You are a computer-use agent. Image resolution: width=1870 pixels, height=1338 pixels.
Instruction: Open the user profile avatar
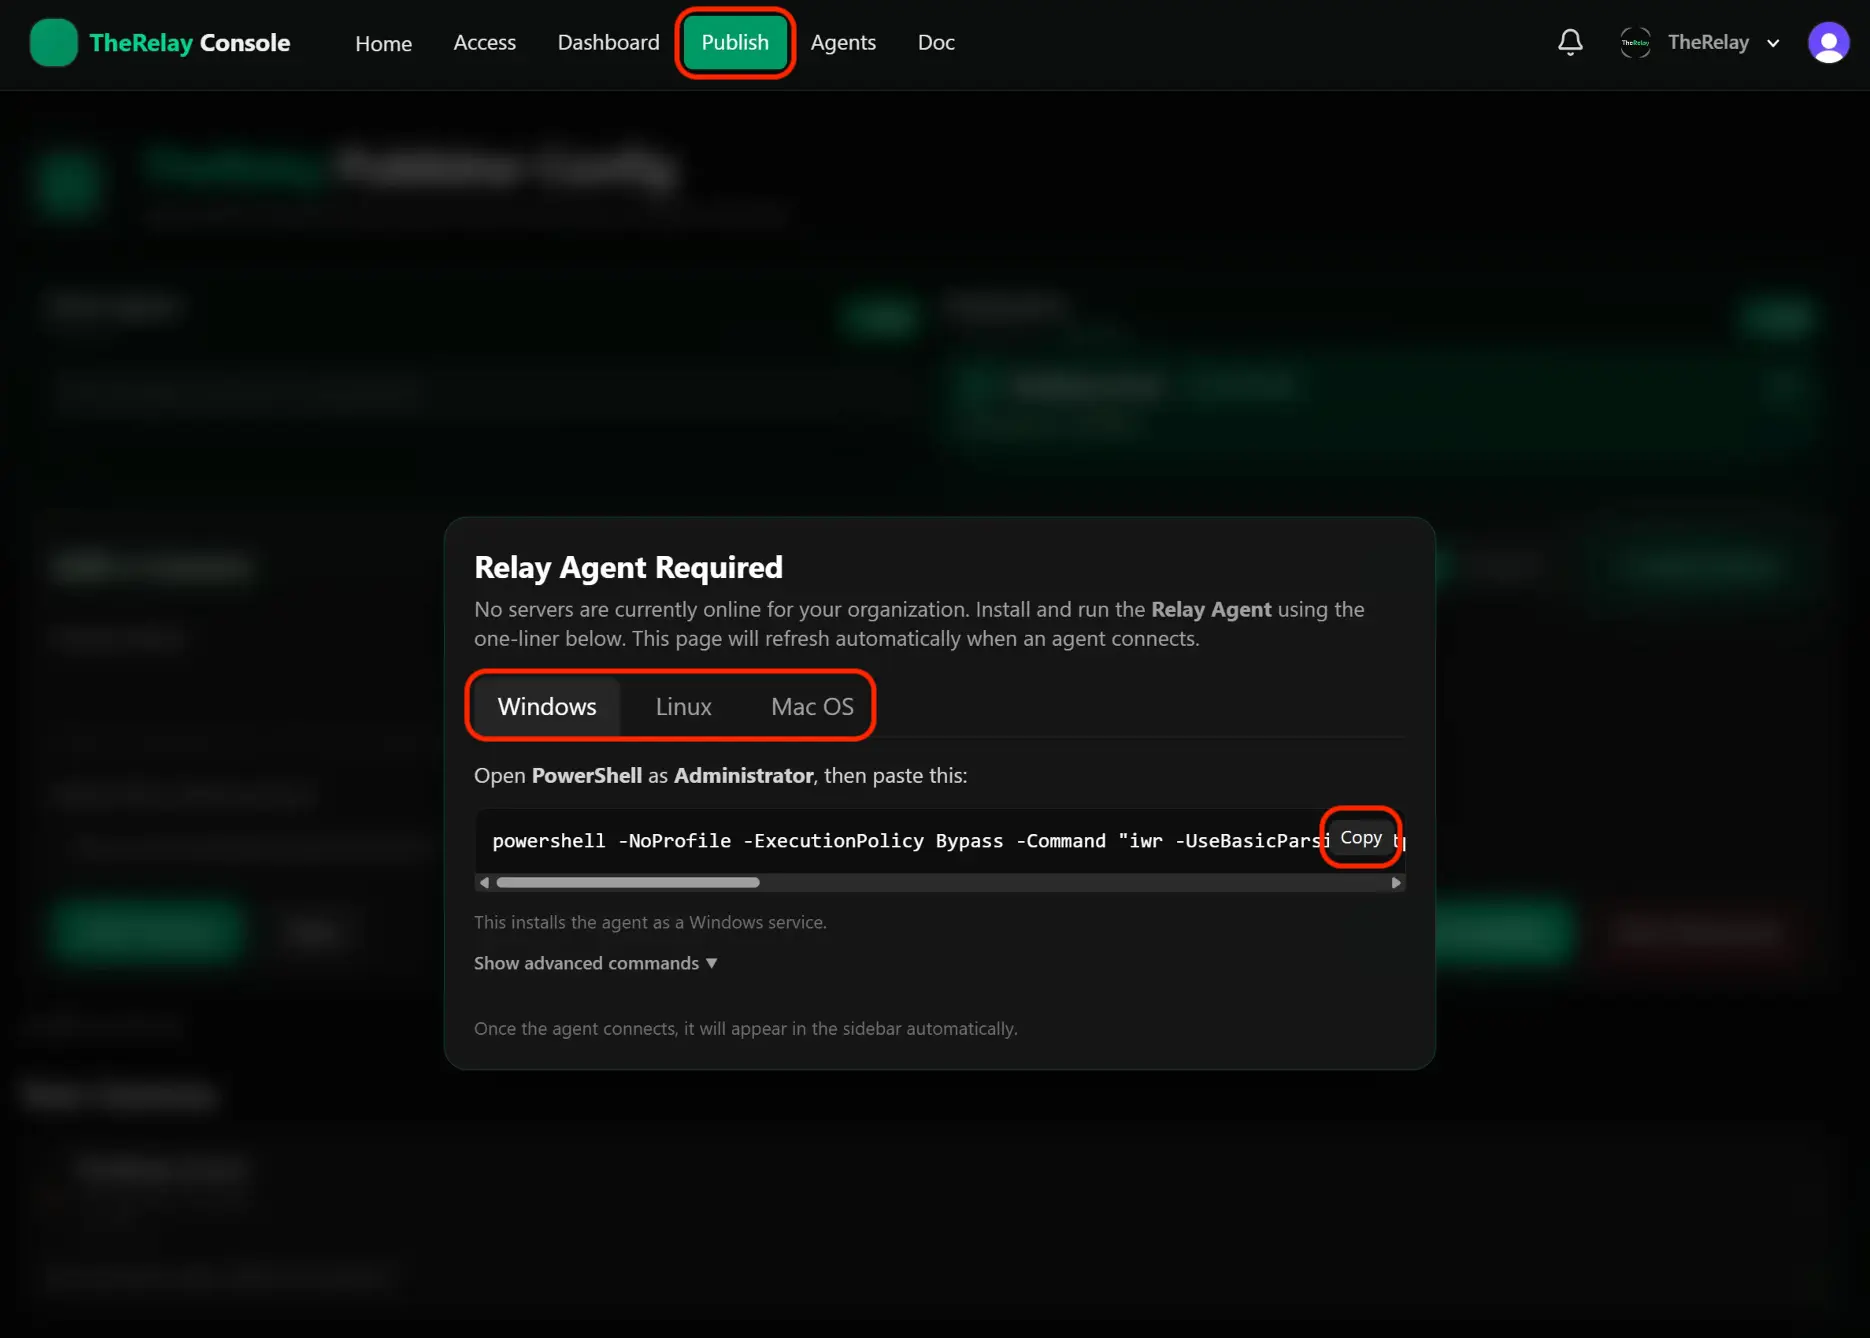pyautogui.click(x=1828, y=43)
